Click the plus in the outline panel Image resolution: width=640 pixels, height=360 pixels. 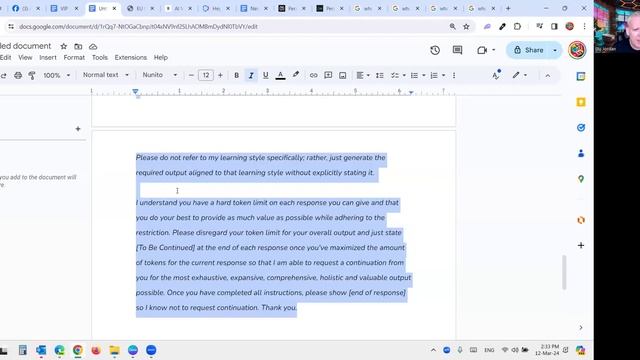click(78, 129)
